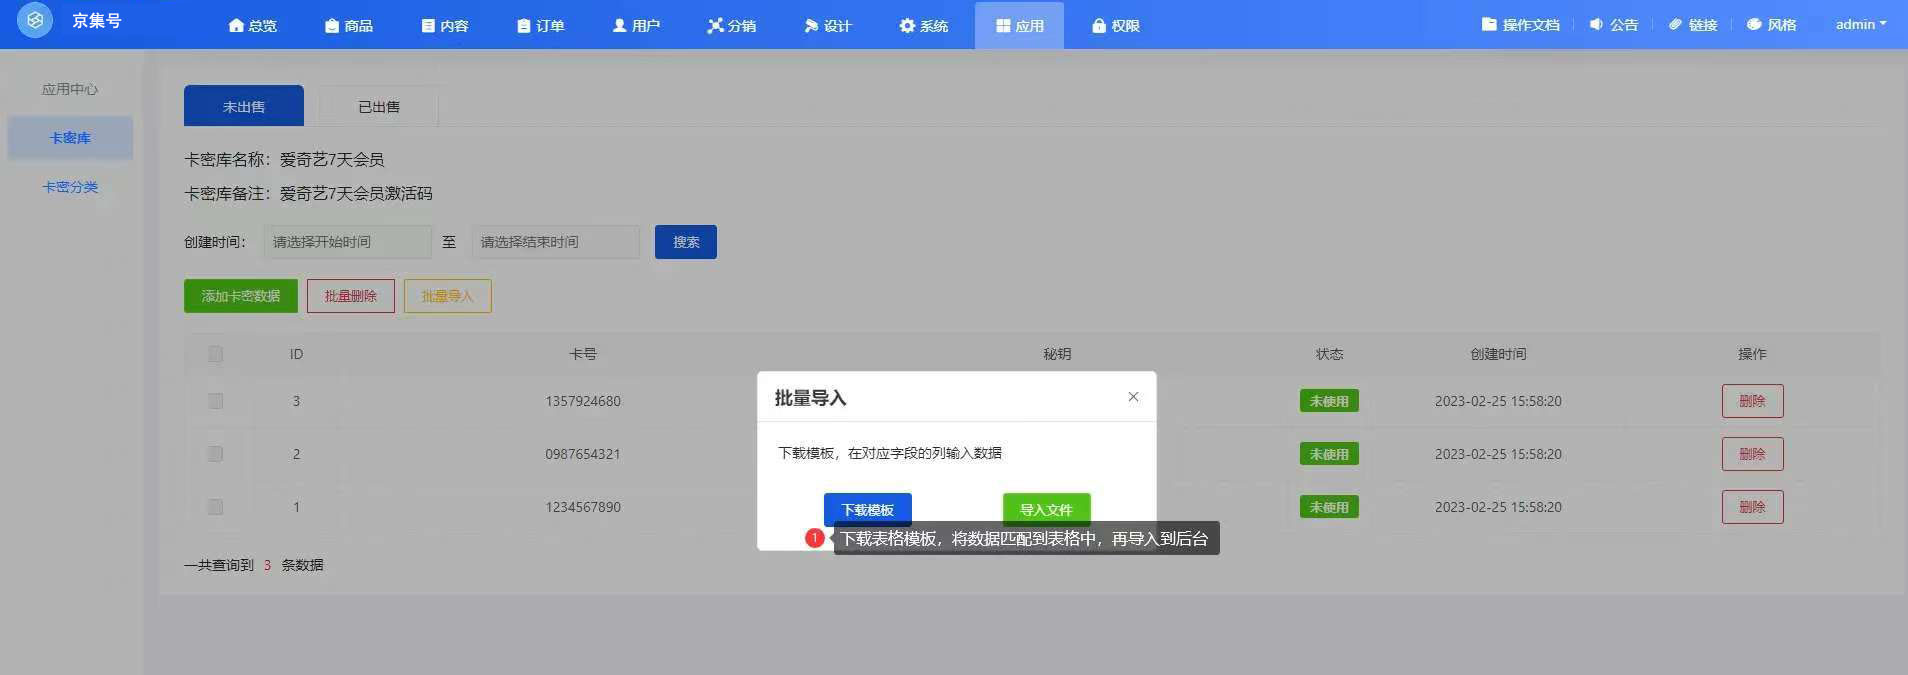Viewport: 1908px width, 675px height.
Task: Select 卡密分类 in the sidebar
Action: tap(70, 187)
